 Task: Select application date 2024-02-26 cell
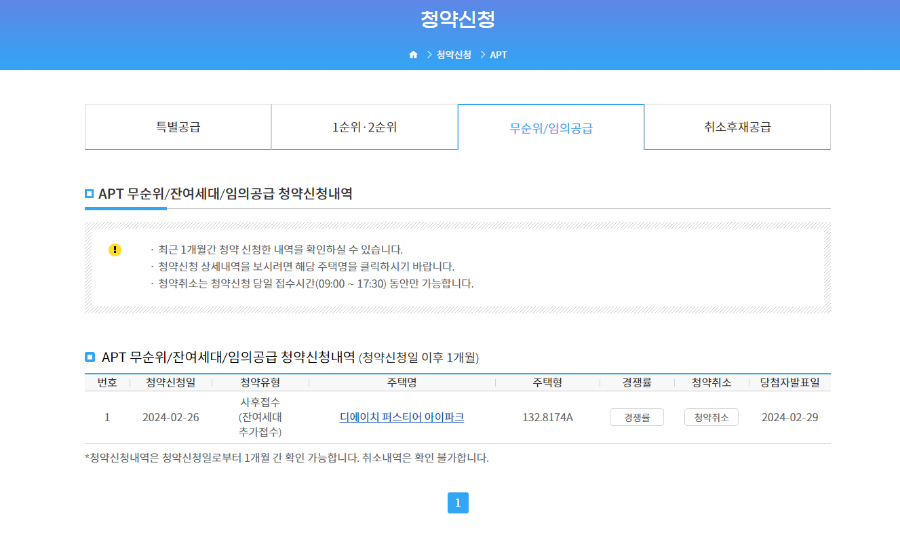point(170,417)
